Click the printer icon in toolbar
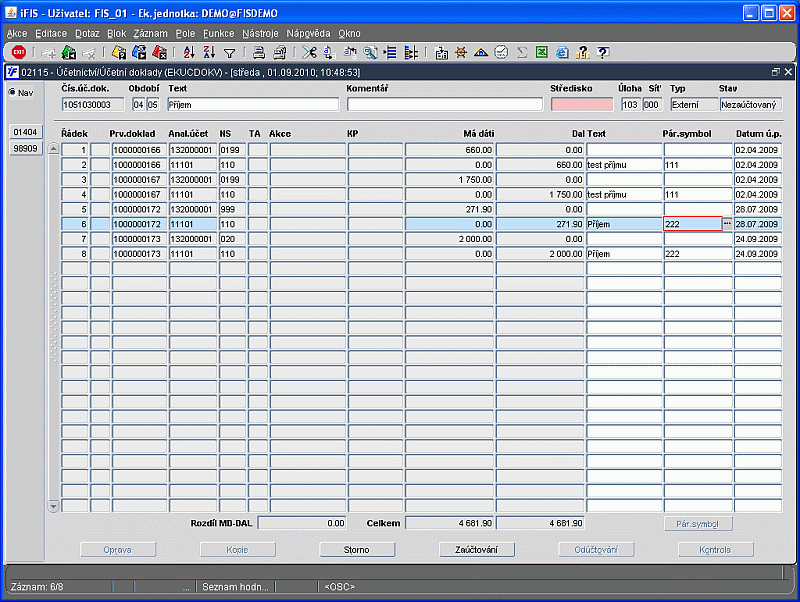The image size is (800, 602). coord(258,53)
